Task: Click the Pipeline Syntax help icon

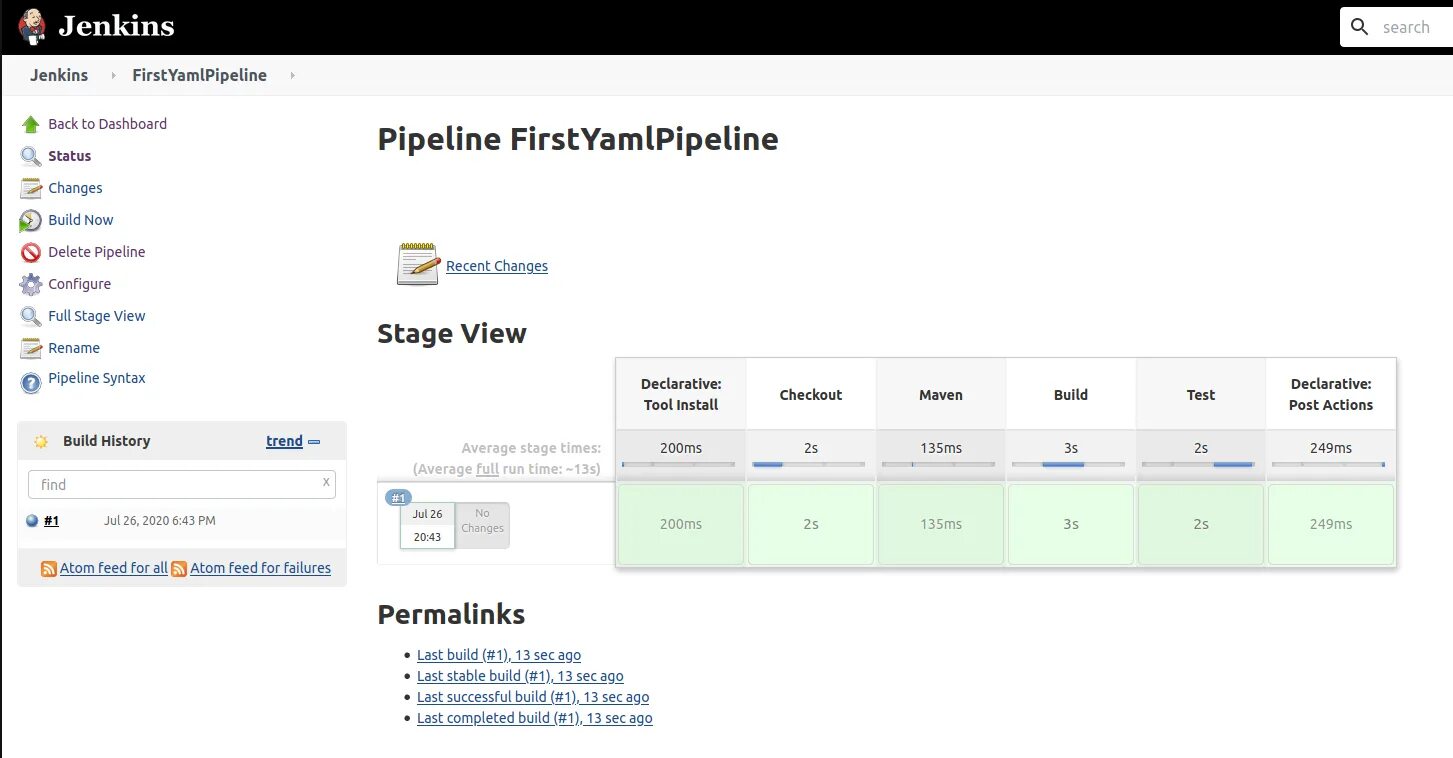Action: (31, 381)
